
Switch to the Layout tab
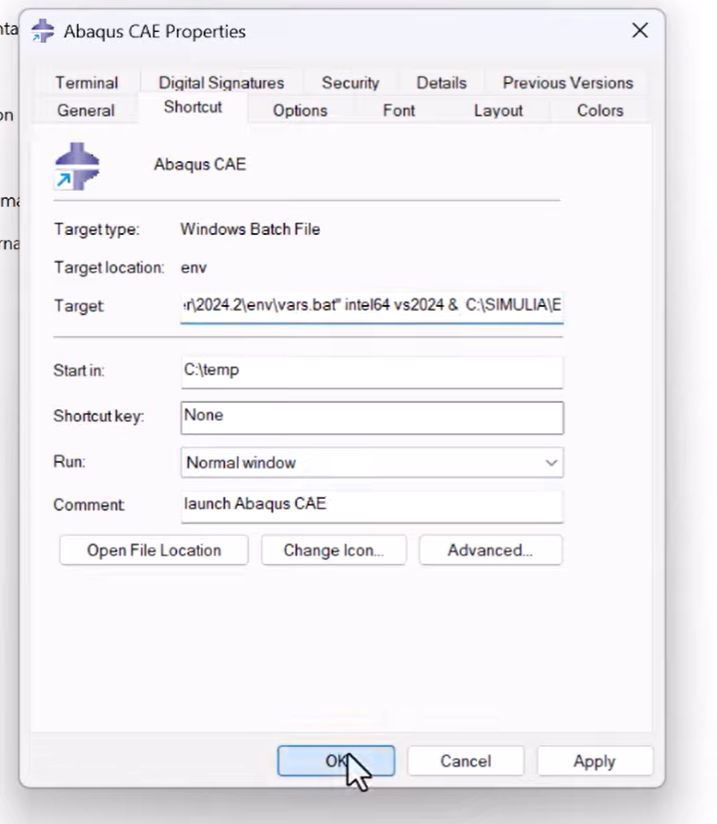point(498,111)
